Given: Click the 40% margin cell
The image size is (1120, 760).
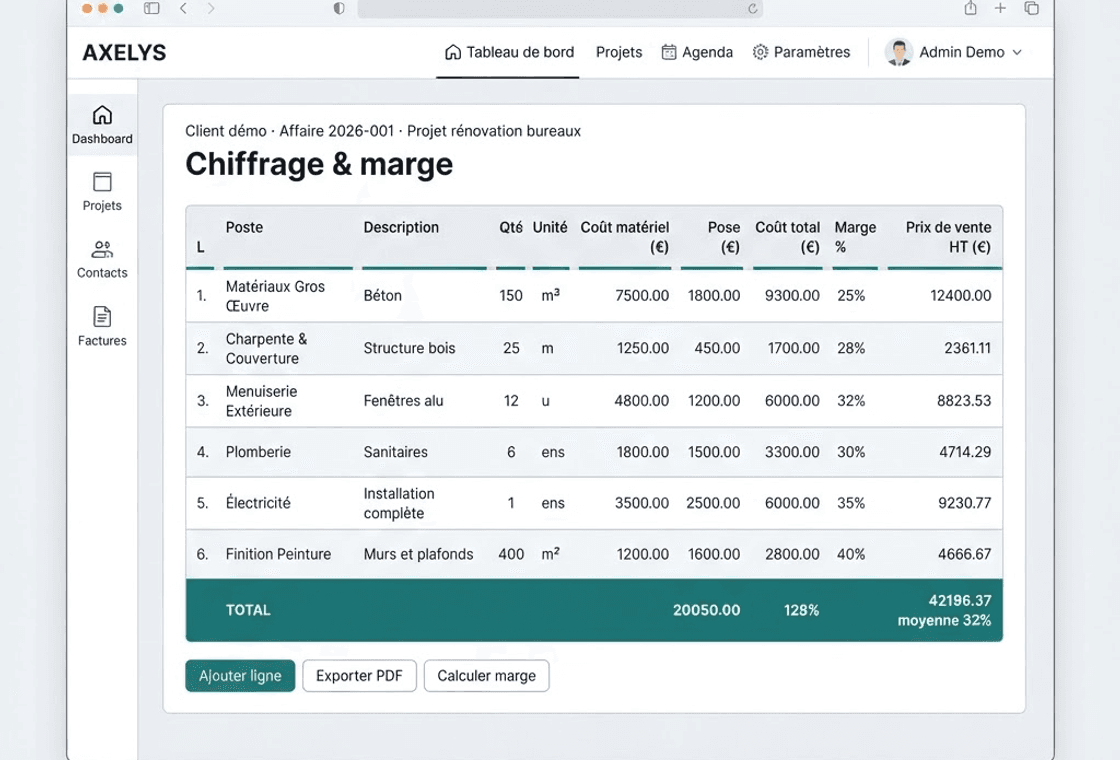Looking at the screenshot, I should (x=851, y=554).
